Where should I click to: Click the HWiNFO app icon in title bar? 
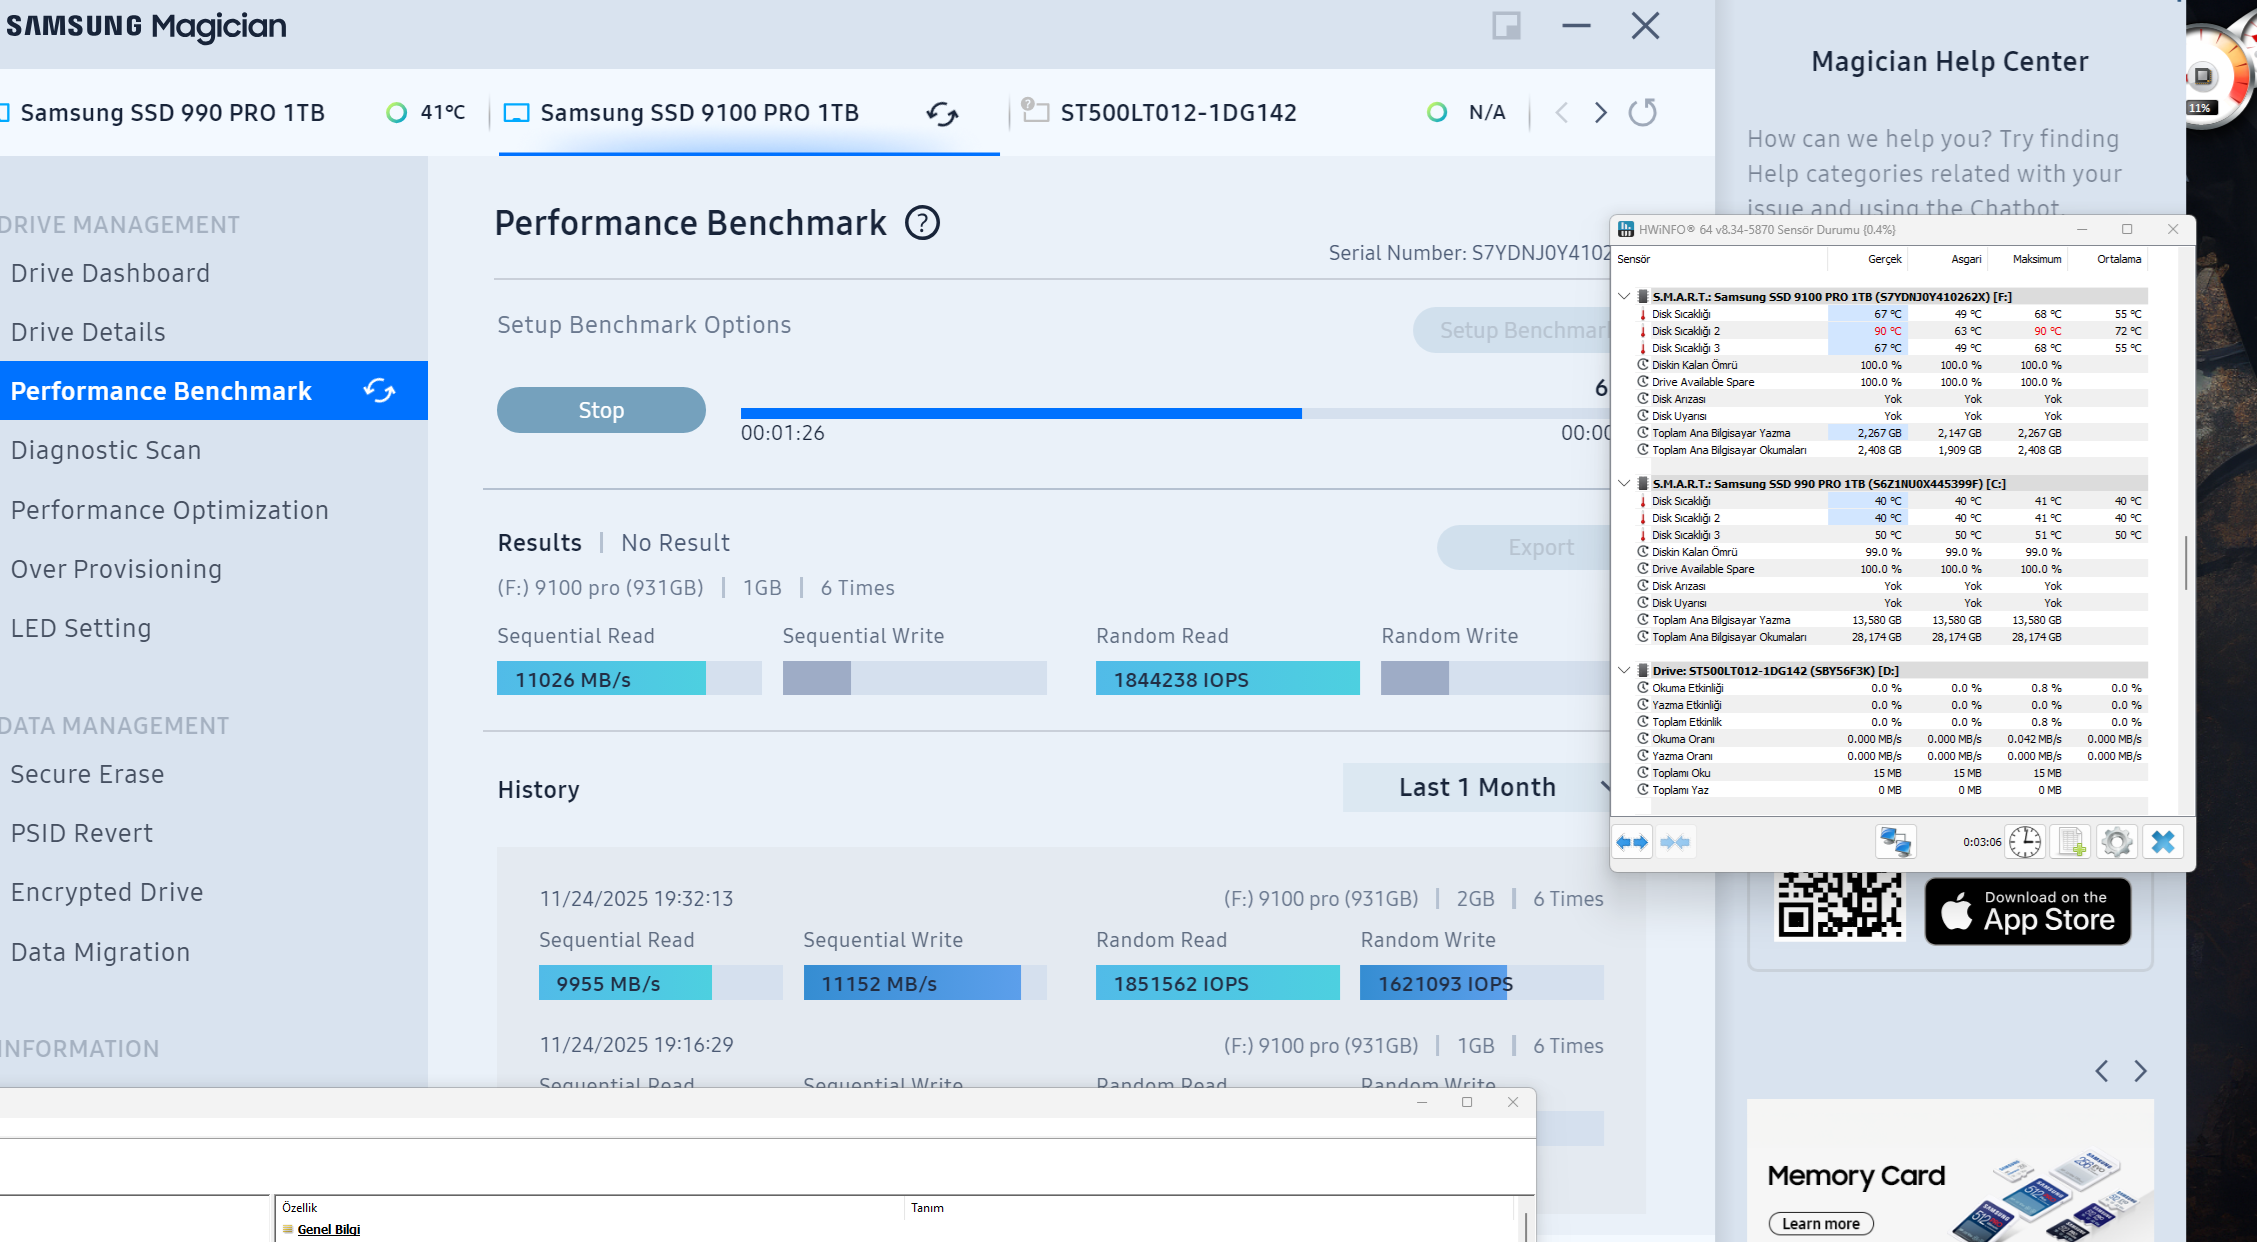click(x=1626, y=230)
